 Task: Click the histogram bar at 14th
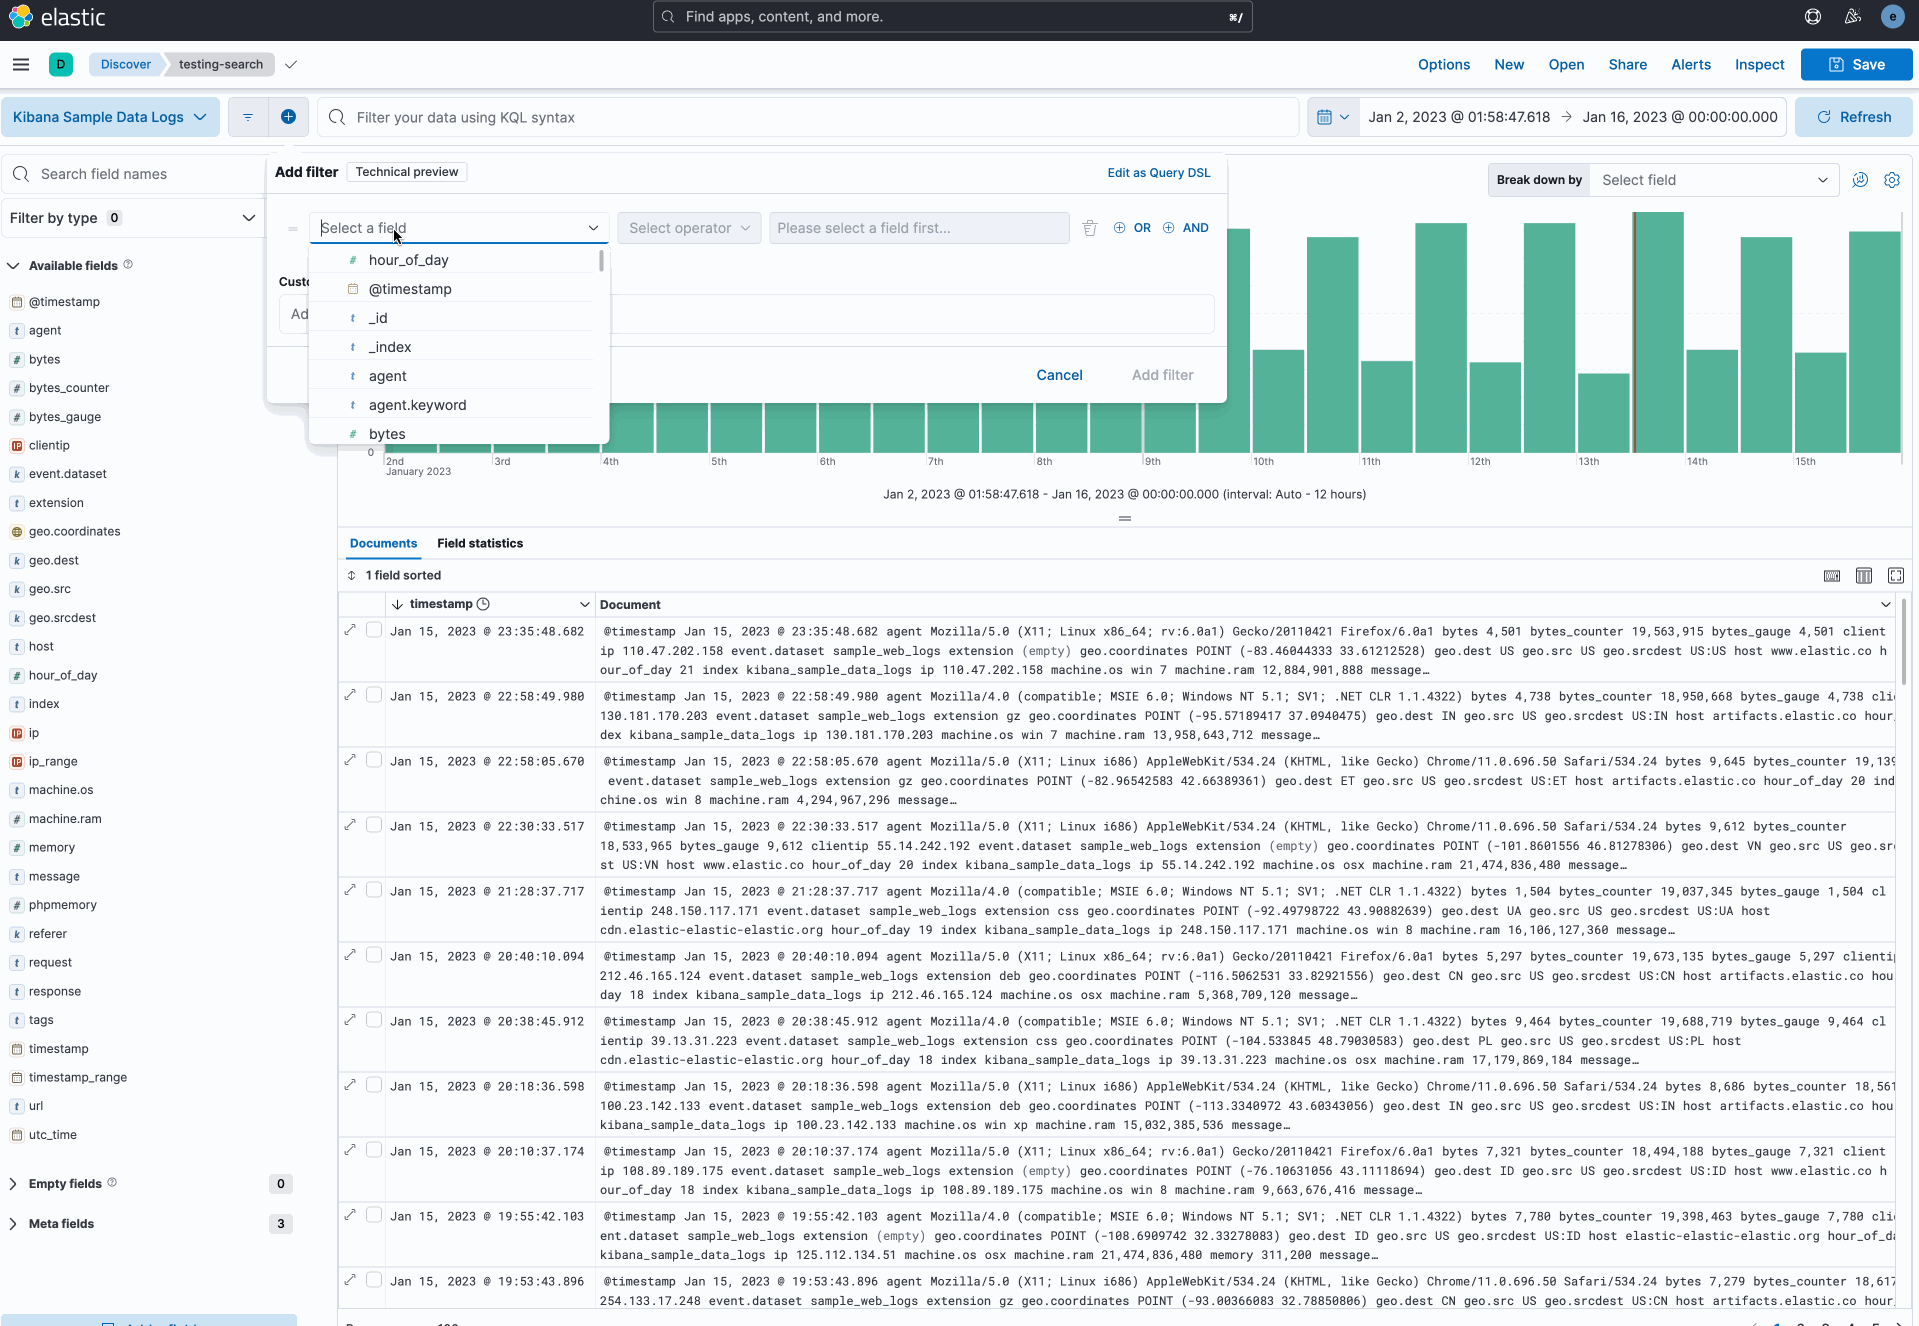(1711, 401)
